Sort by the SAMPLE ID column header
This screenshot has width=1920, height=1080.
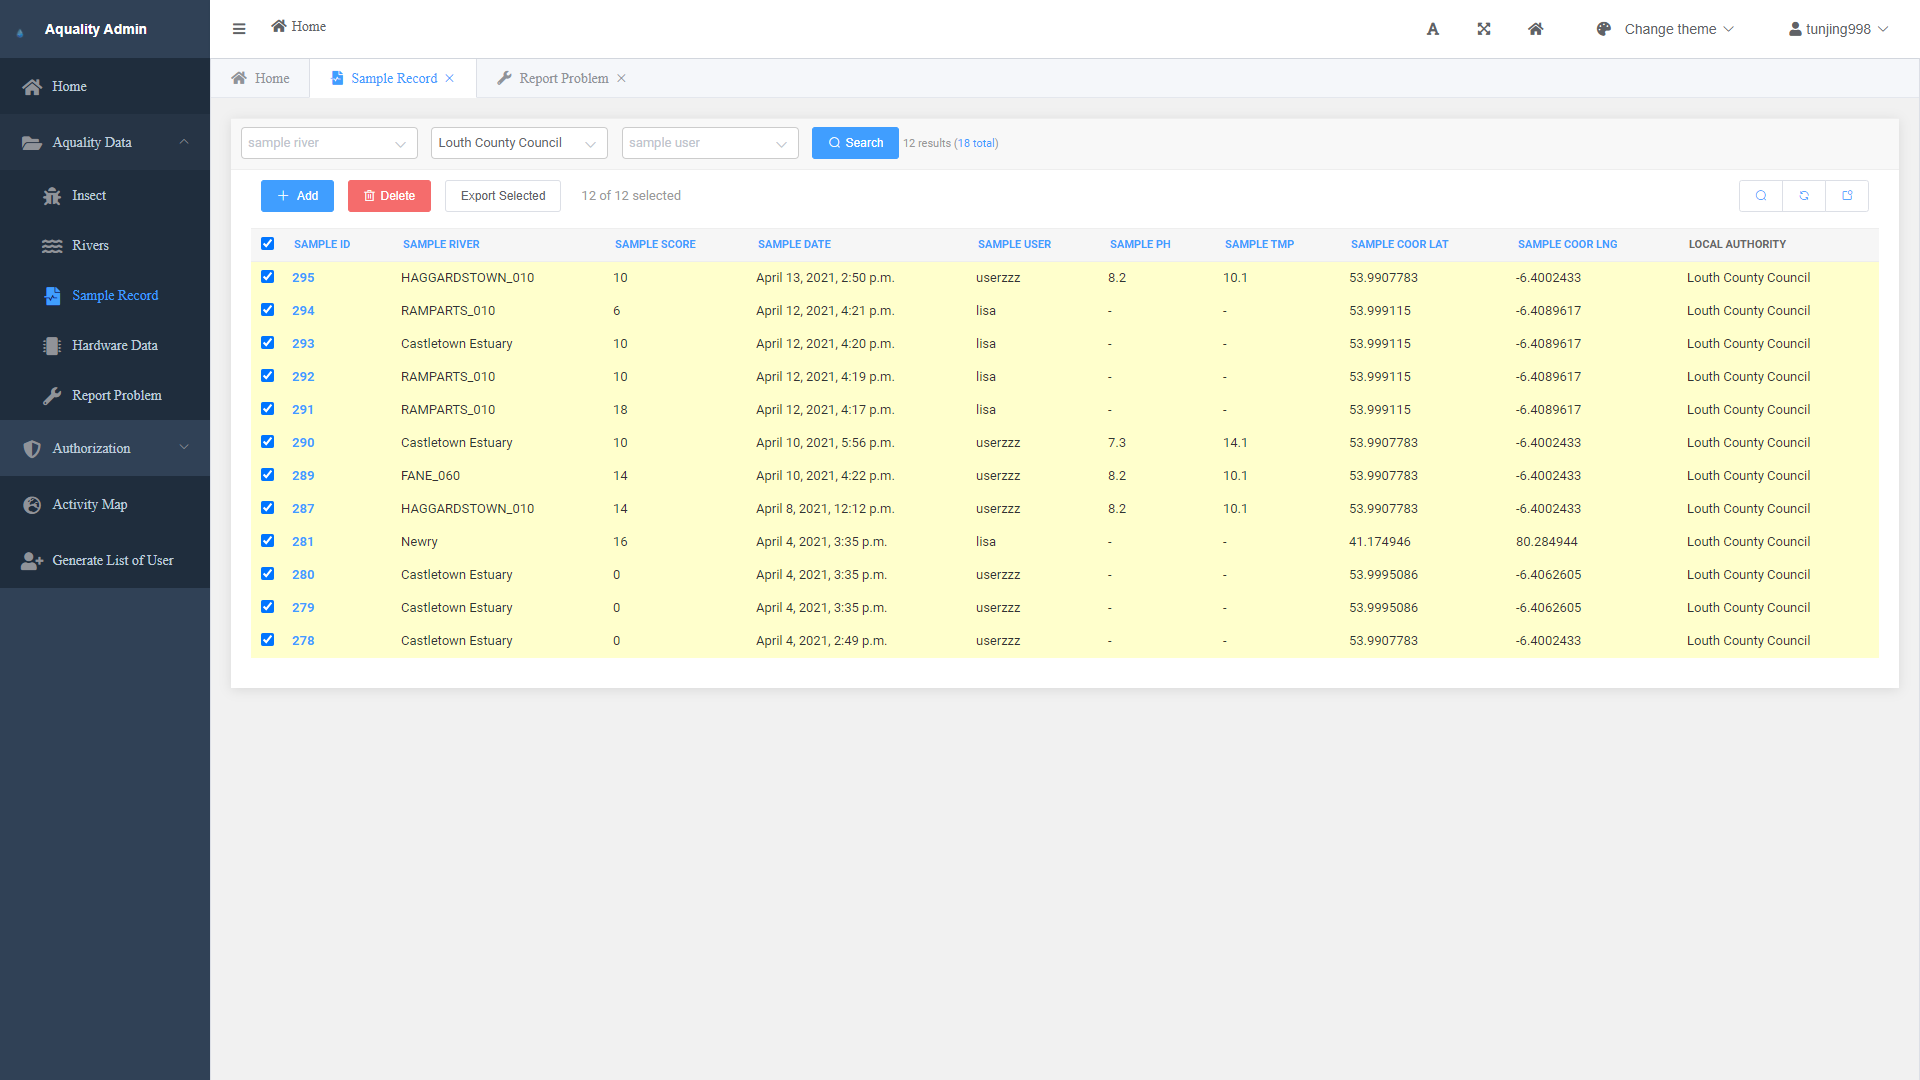pos(322,244)
